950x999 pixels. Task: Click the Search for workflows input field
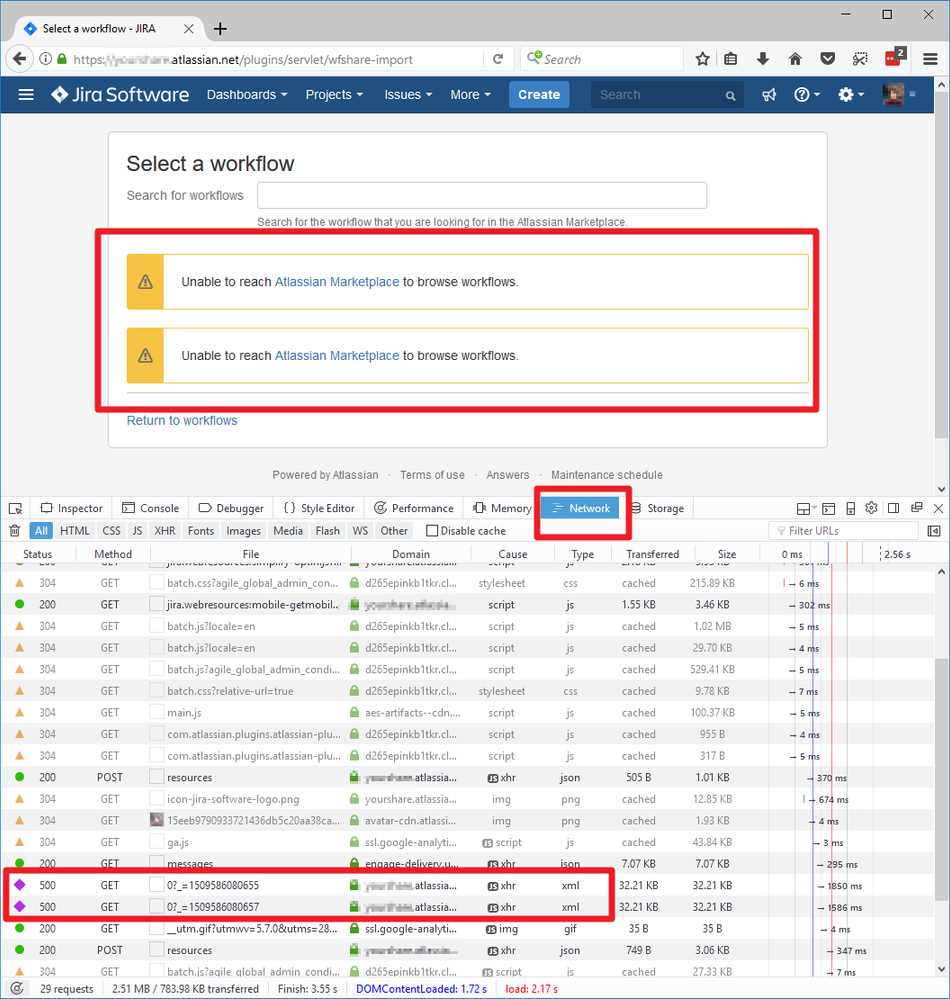pos(482,195)
